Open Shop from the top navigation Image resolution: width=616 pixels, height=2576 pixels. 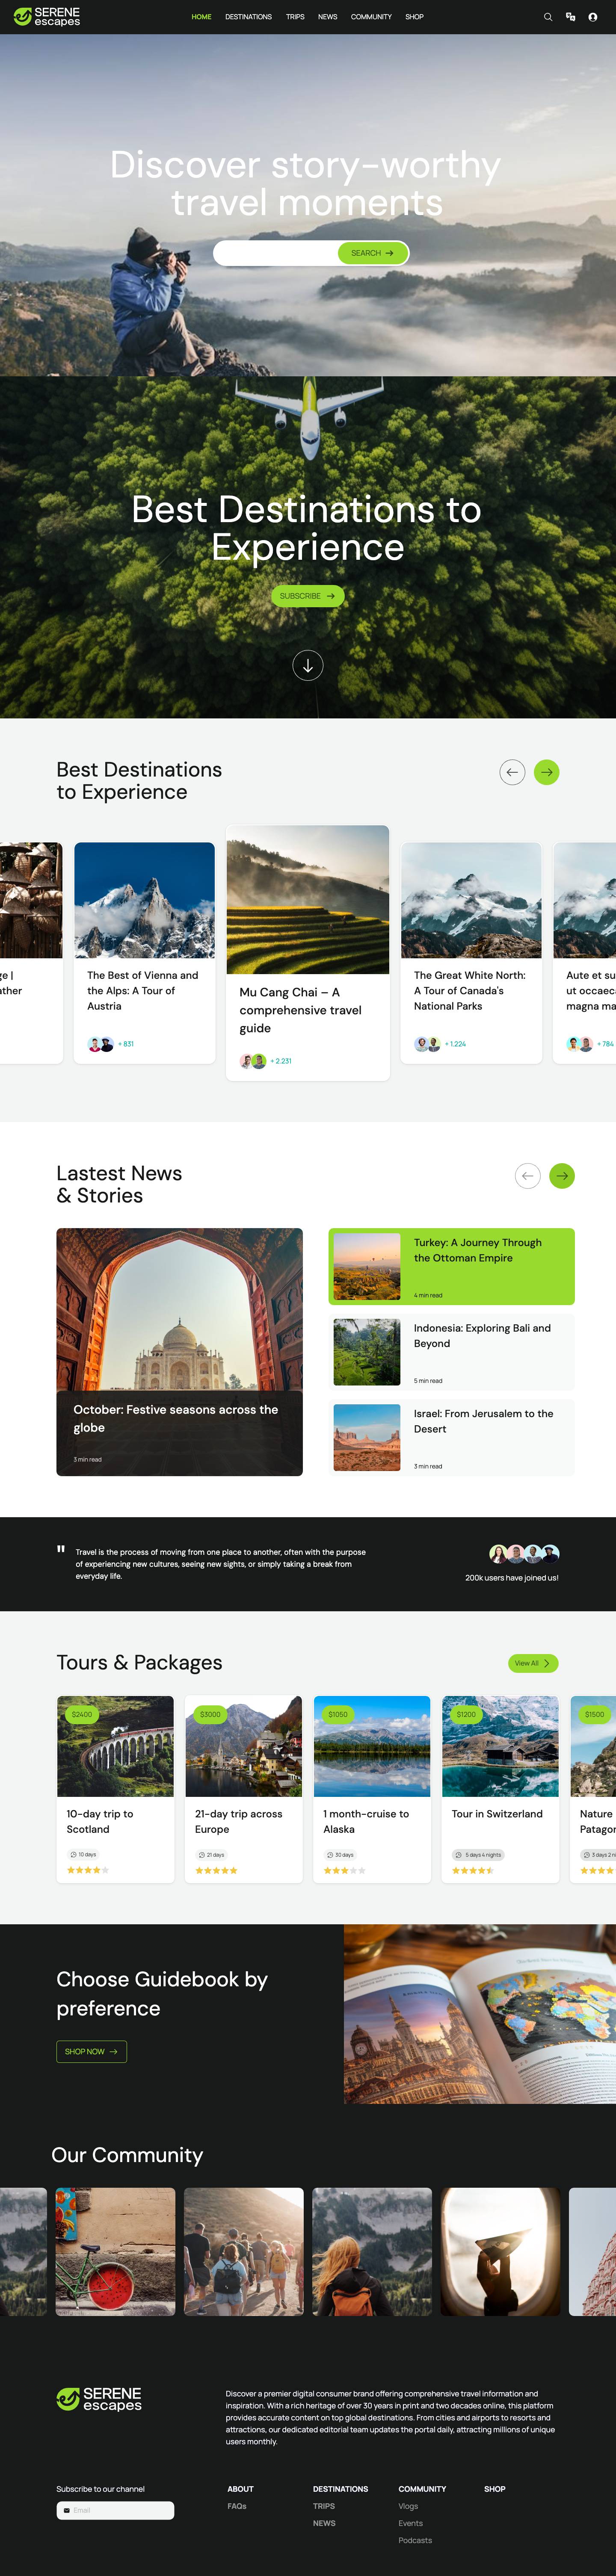[414, 17]
